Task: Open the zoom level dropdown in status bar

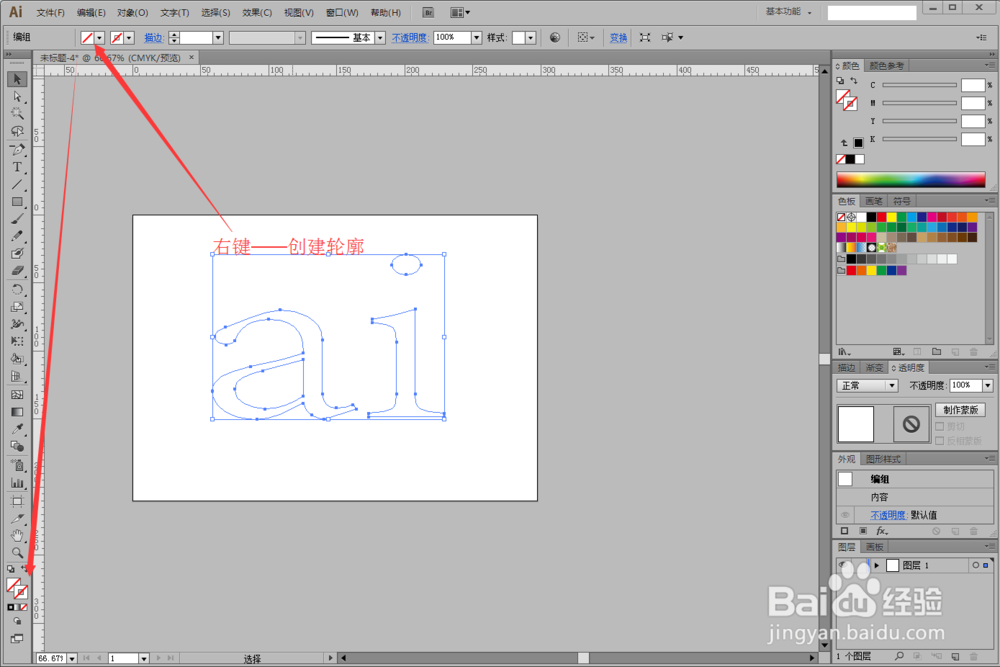Action: point(72,658)
